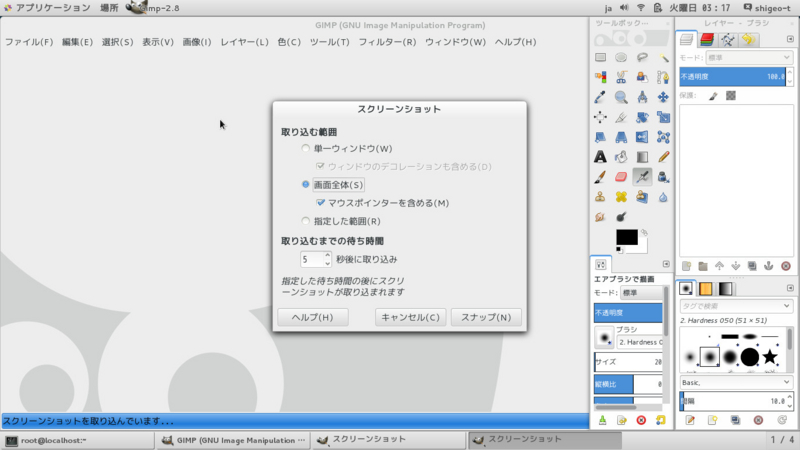Select the Select by Color tool

tap(601, 77)
